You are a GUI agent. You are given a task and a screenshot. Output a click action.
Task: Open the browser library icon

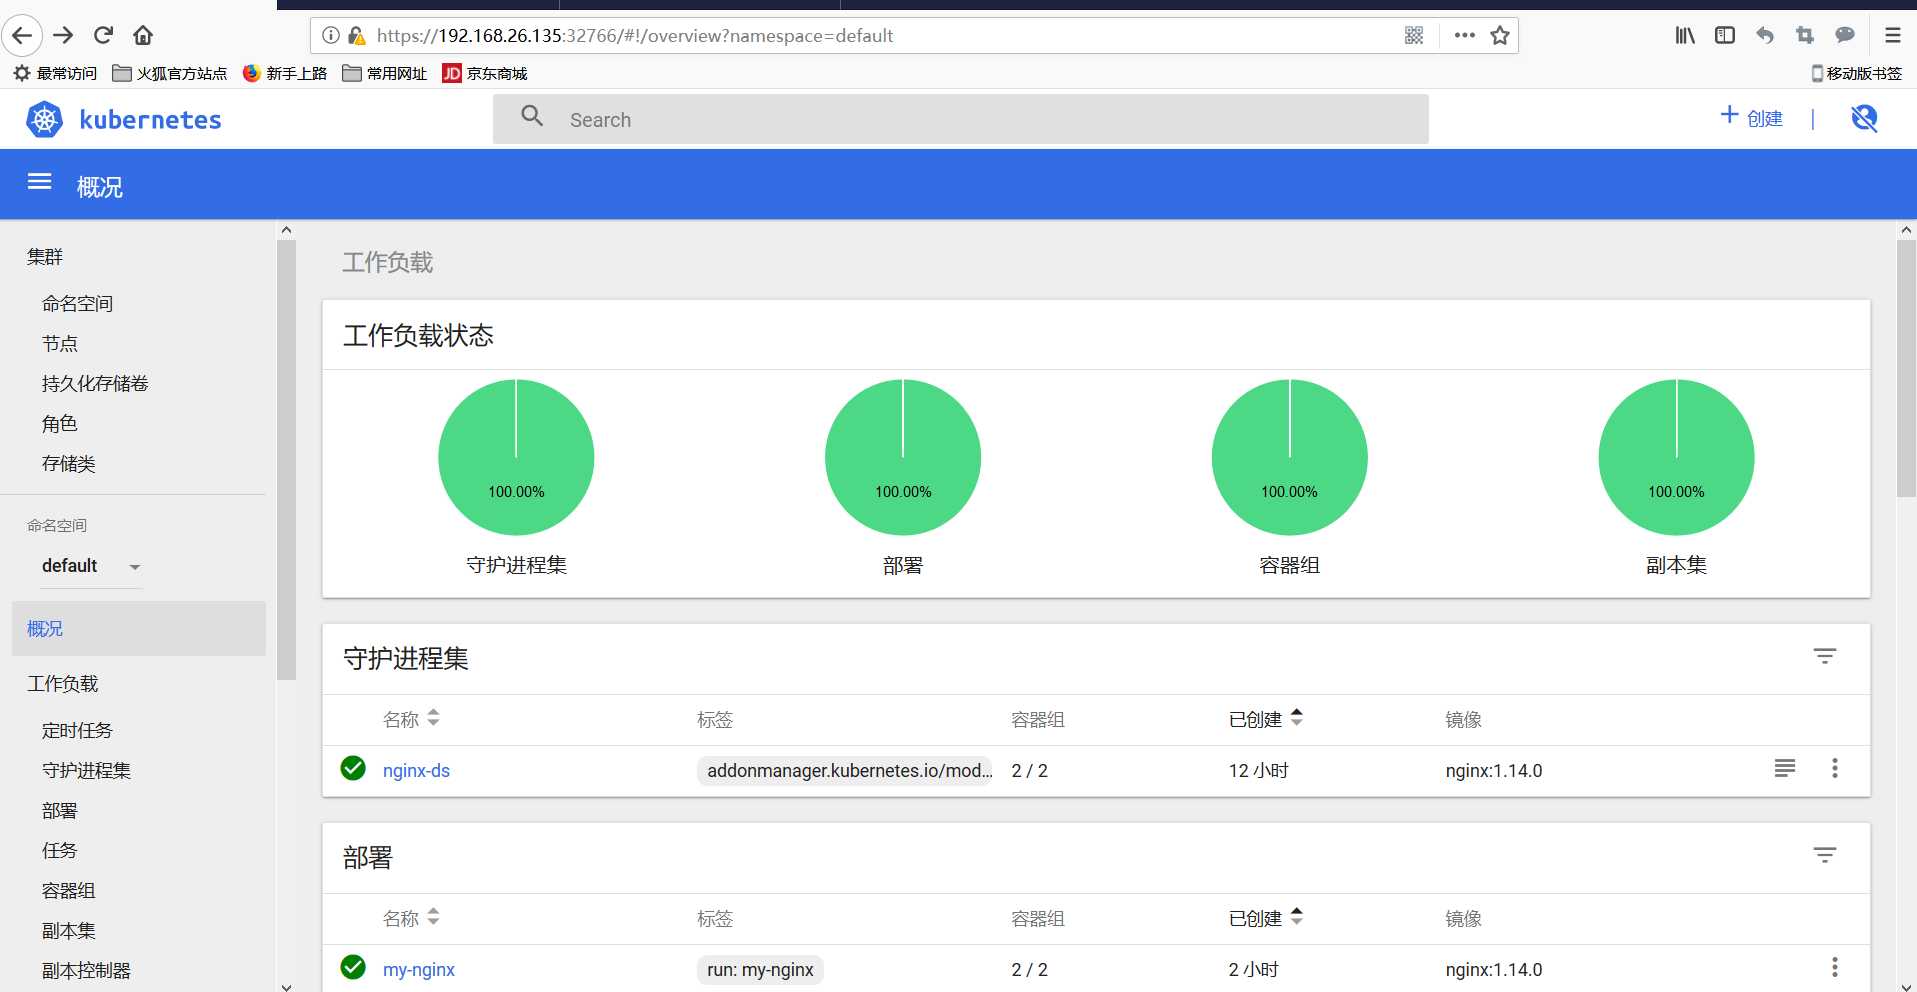1685,35
